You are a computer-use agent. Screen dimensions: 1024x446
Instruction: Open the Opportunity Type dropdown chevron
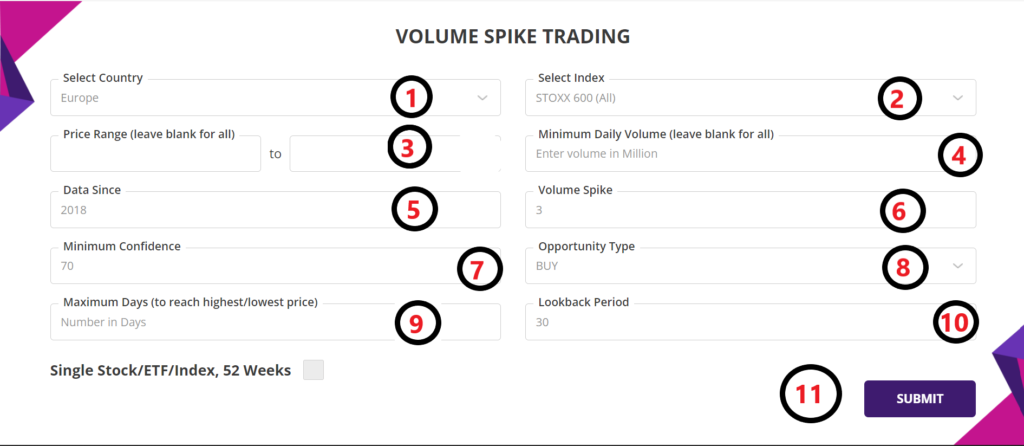[957, 266]
